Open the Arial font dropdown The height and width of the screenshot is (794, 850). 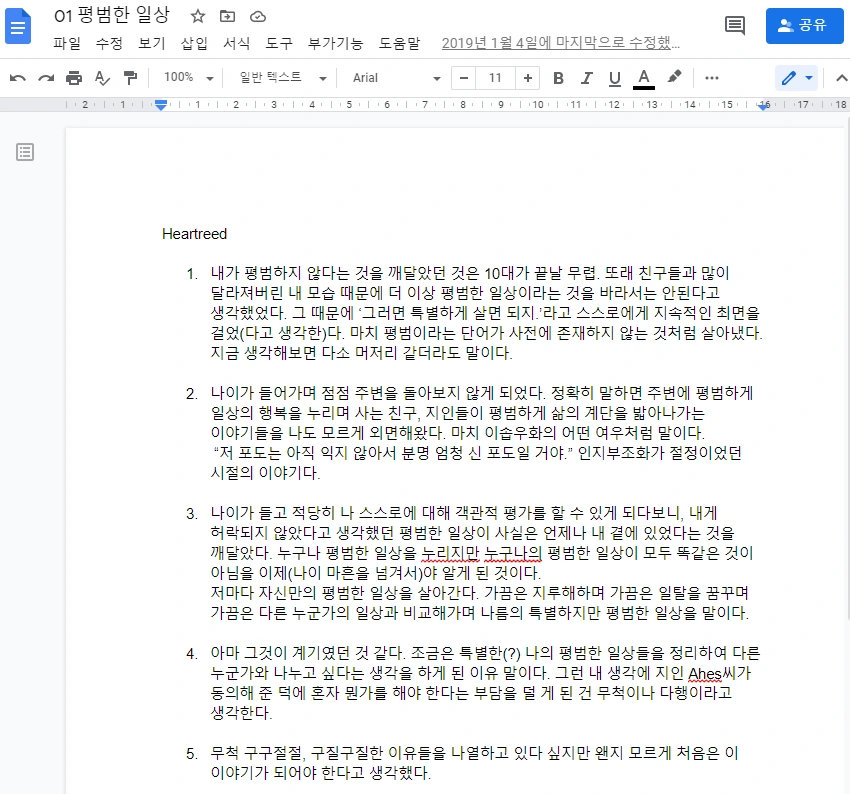click(396, 78)
